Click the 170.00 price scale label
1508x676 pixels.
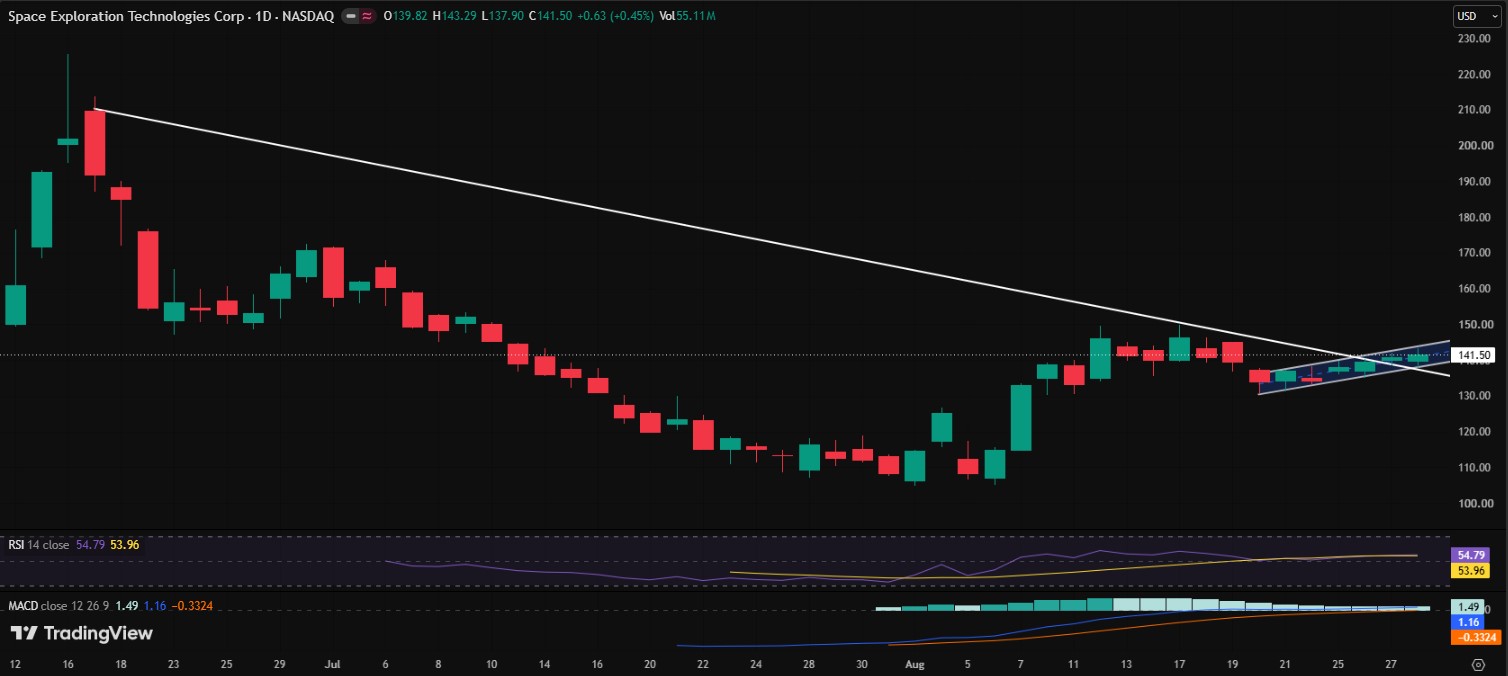(x=1475, y=253)
